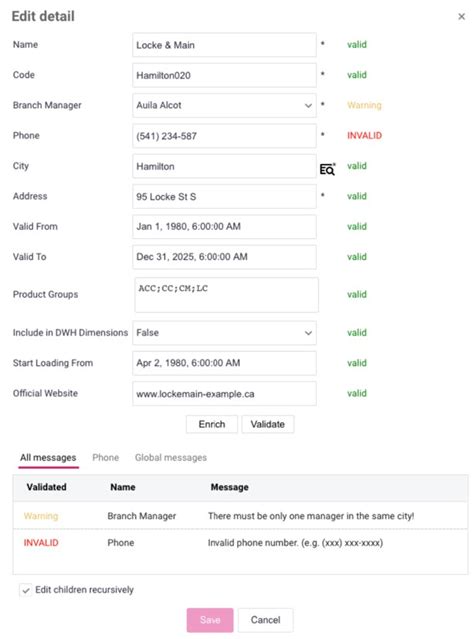Click the Edit detail dialog title
This screenshot has width=474, height=639.
coord(43,16)
